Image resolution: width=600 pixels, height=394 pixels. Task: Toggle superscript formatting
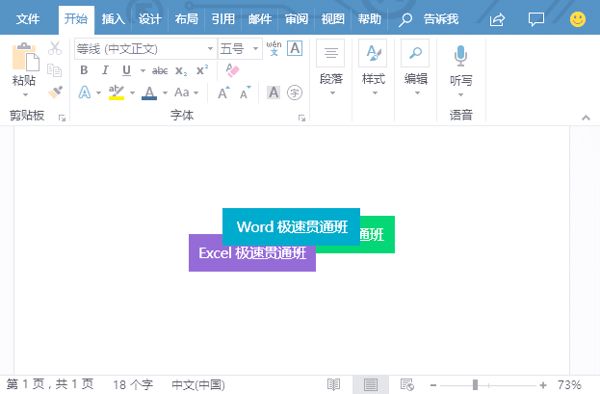pos(202,70)
